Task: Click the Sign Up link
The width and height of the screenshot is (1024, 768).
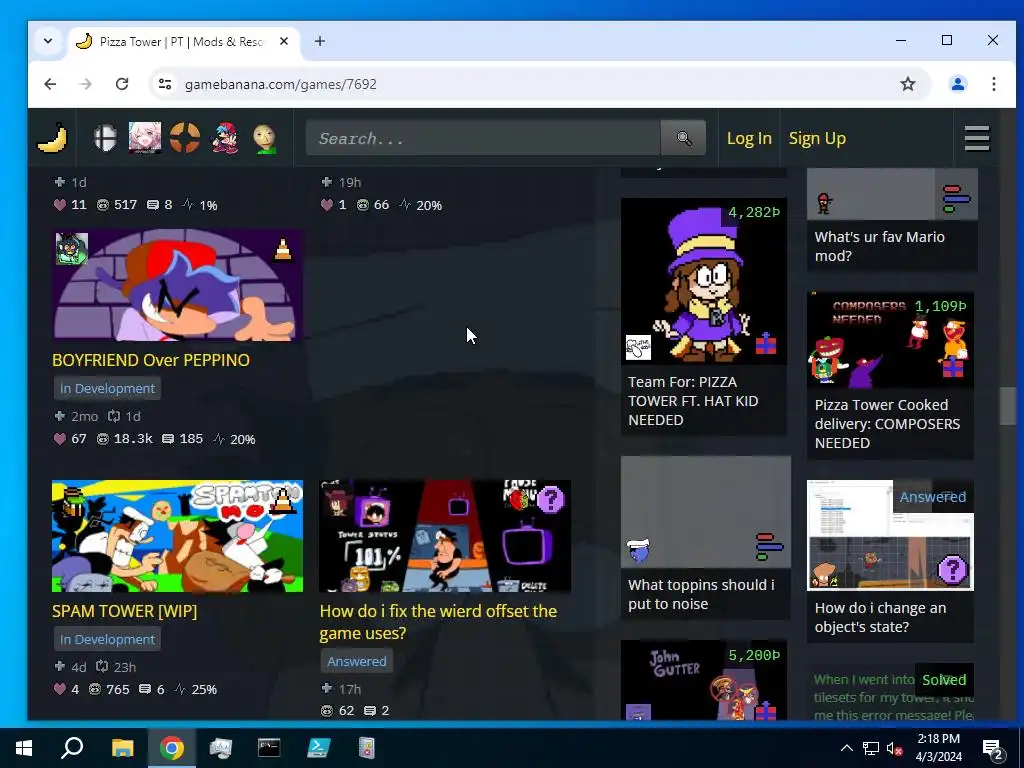Action: (x=817, y=138)
